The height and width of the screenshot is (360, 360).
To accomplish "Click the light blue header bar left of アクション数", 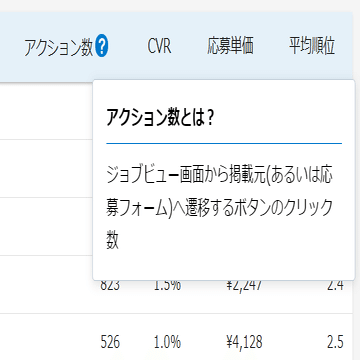I will [x=12, y=47].
